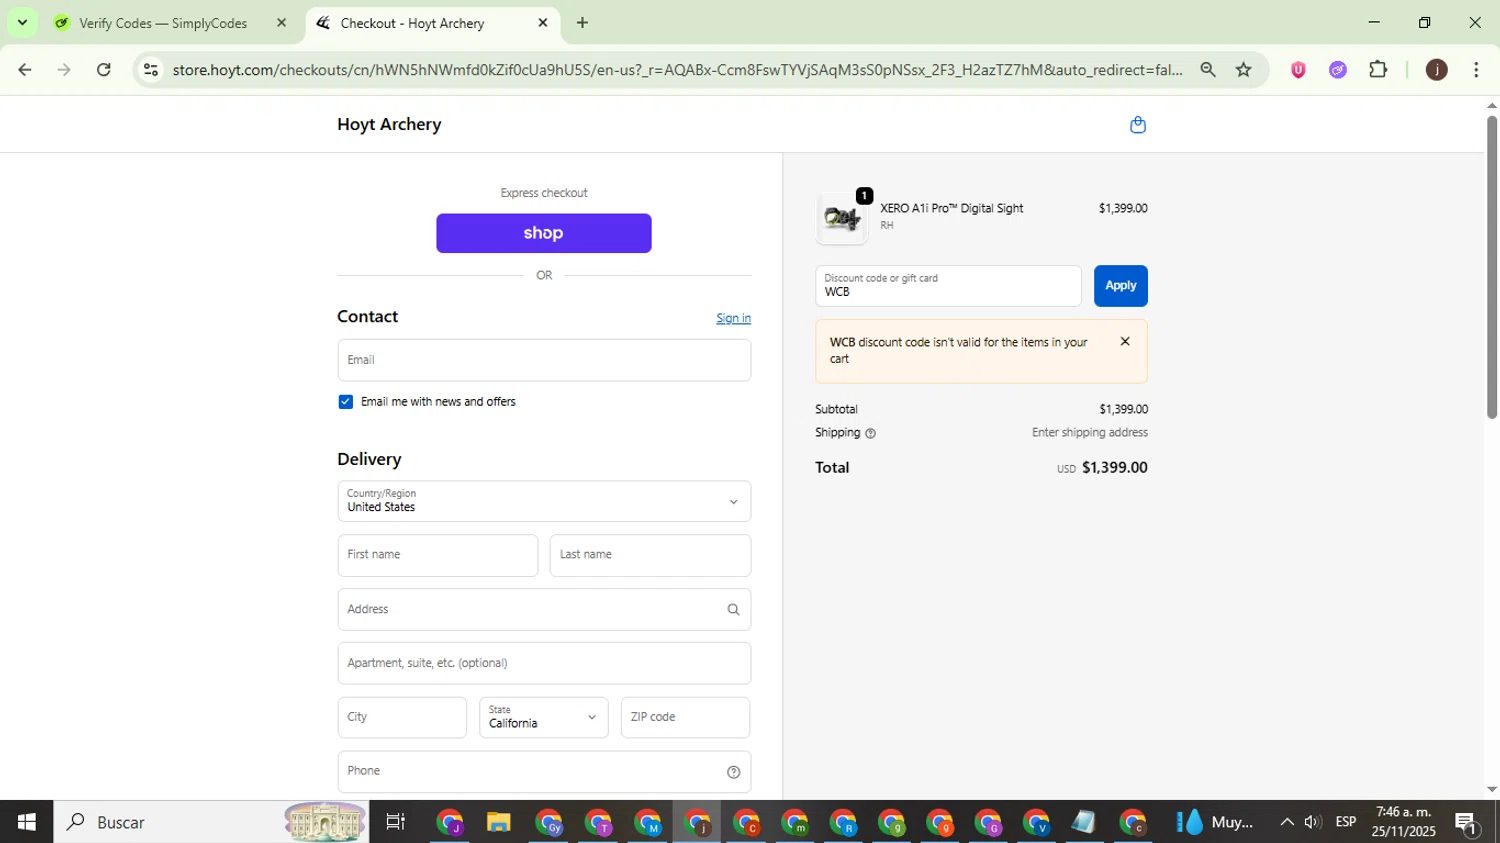Image resolution: width=1500 pixels, height=843 pixels.
Task: Click the shipping info question icon
Action: pos(870,434)
